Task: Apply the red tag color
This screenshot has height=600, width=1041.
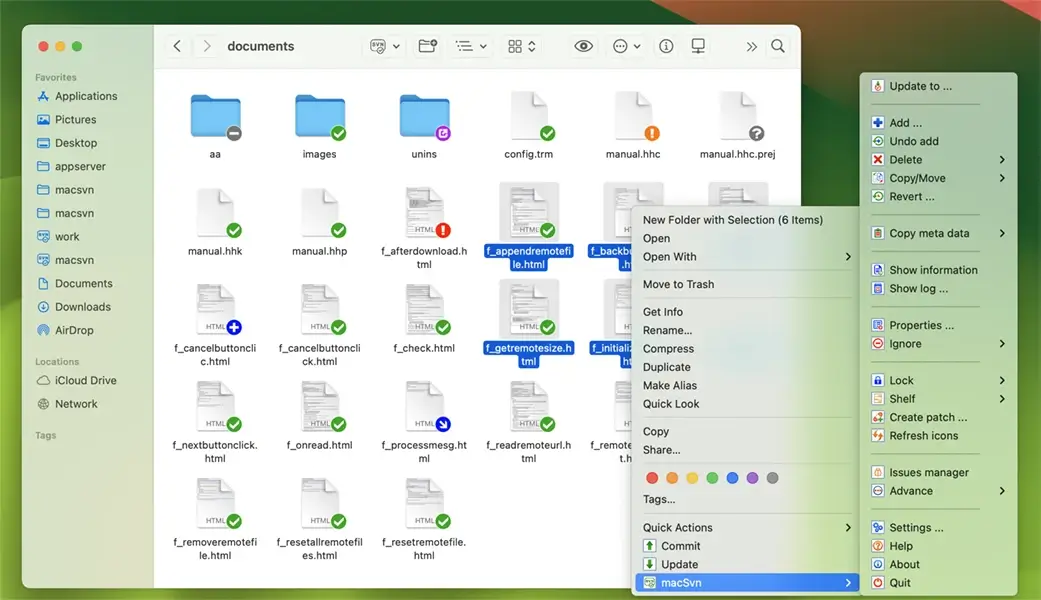Action: point(652,478)
